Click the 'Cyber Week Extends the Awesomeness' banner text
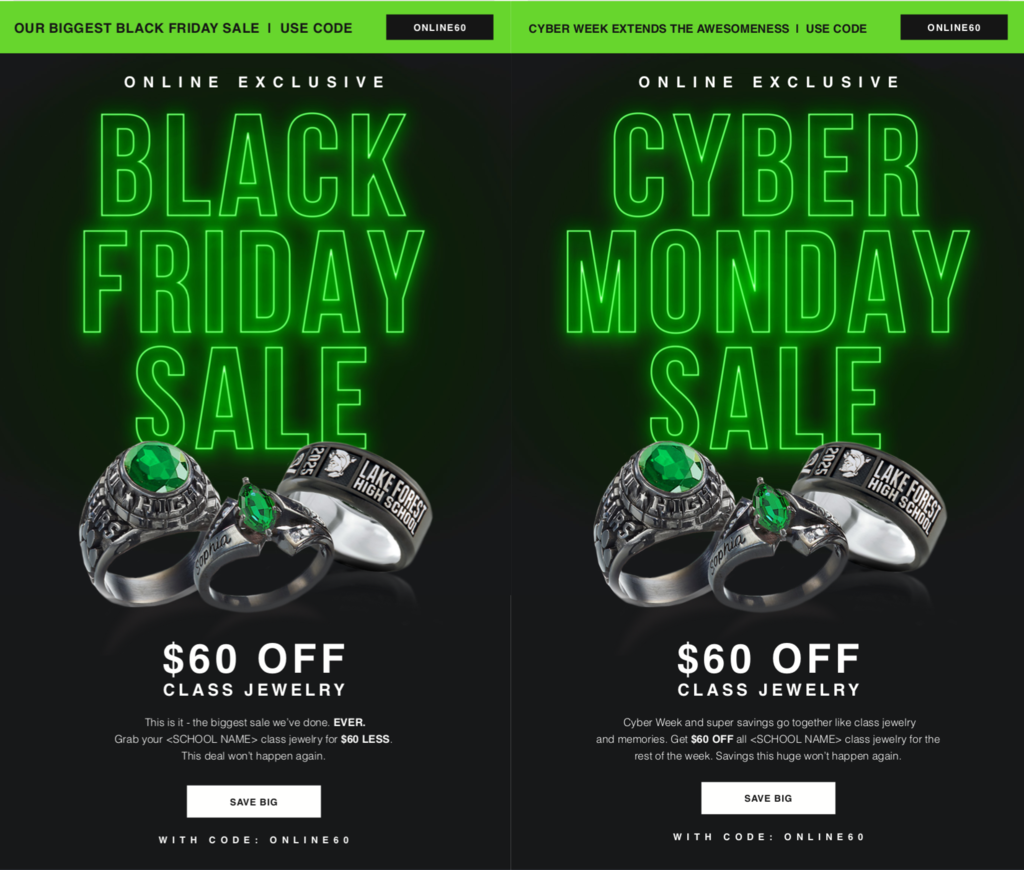 point(658,29)
